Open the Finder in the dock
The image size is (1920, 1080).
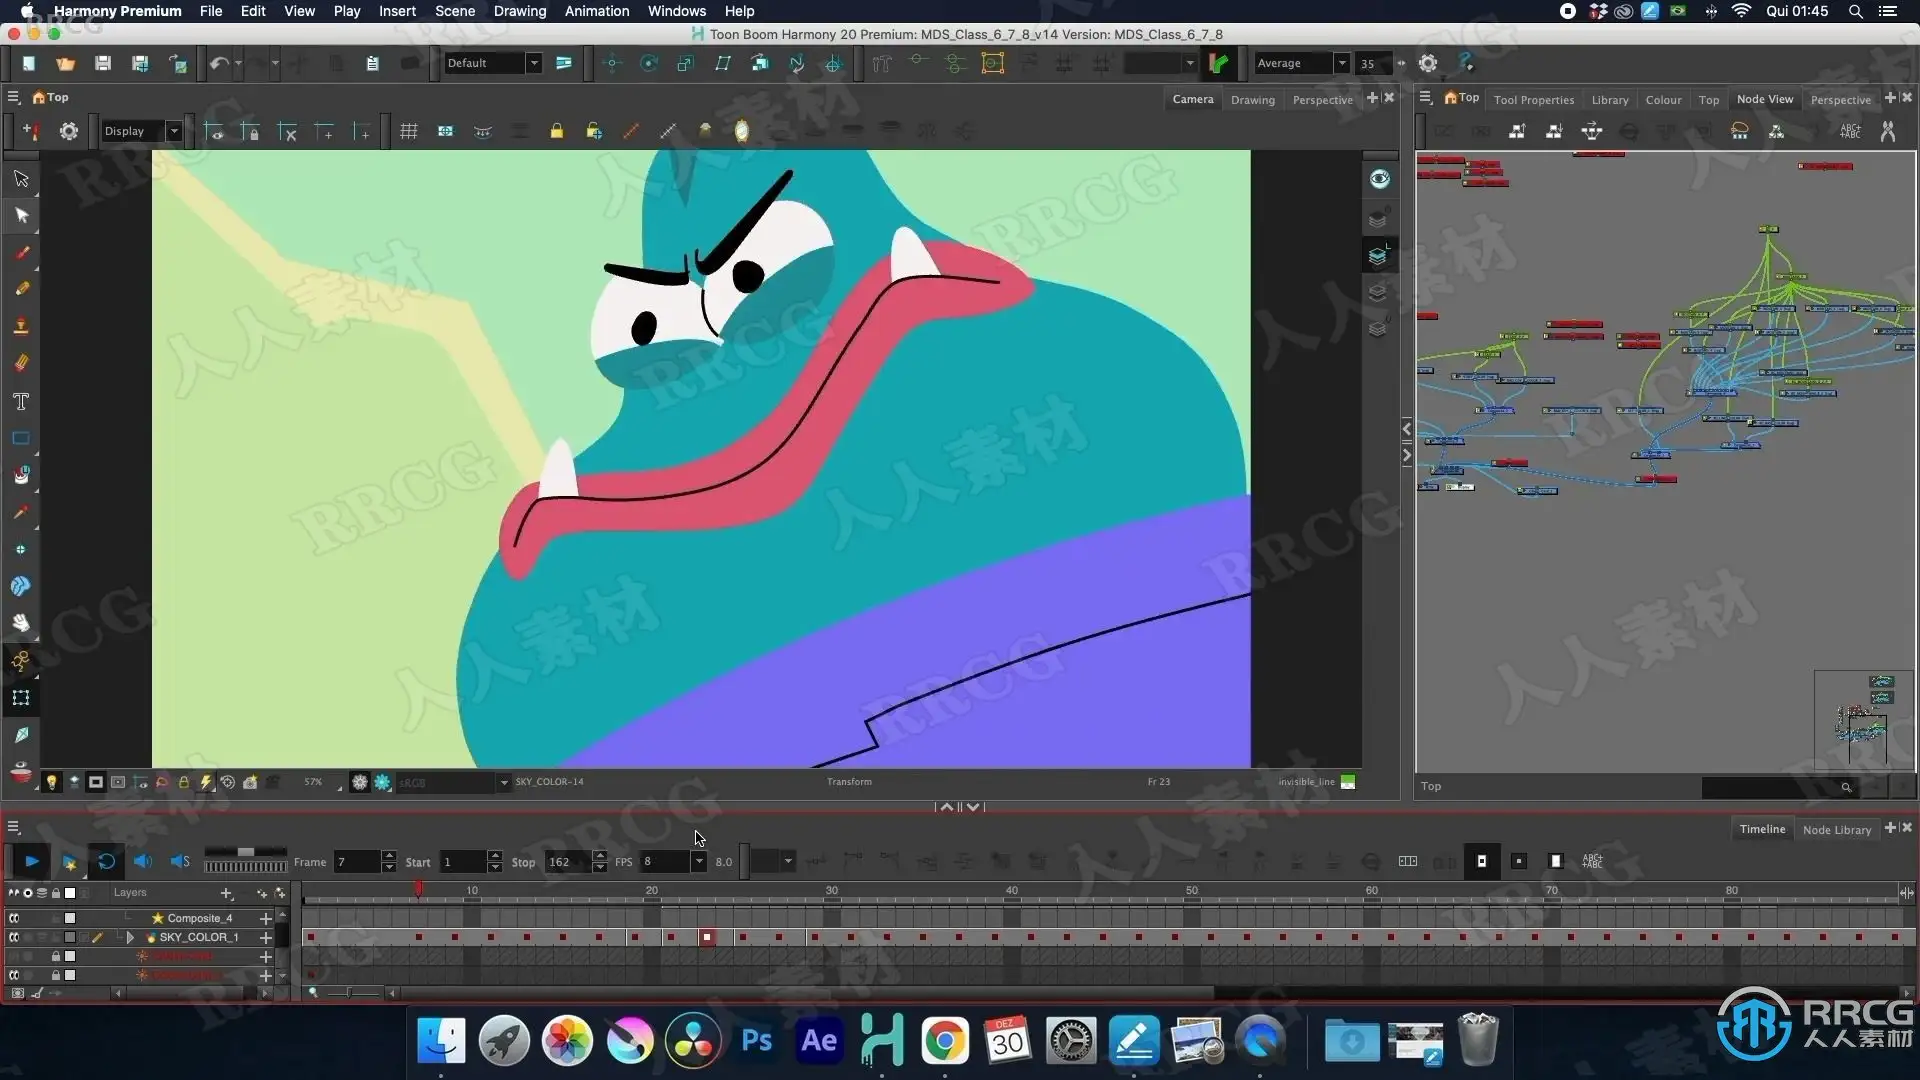pos(441,1041)
